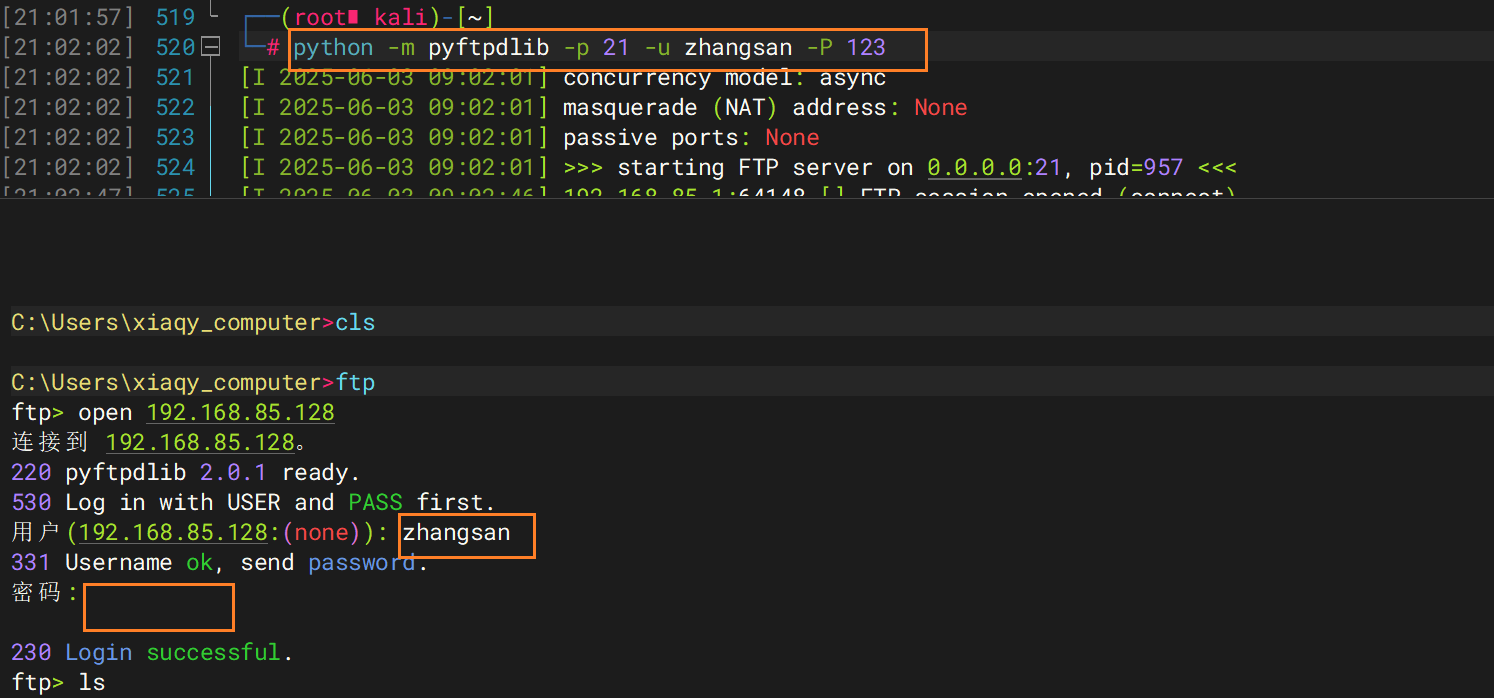Click the red 'None' after passive ports

(x=792, y=137)
